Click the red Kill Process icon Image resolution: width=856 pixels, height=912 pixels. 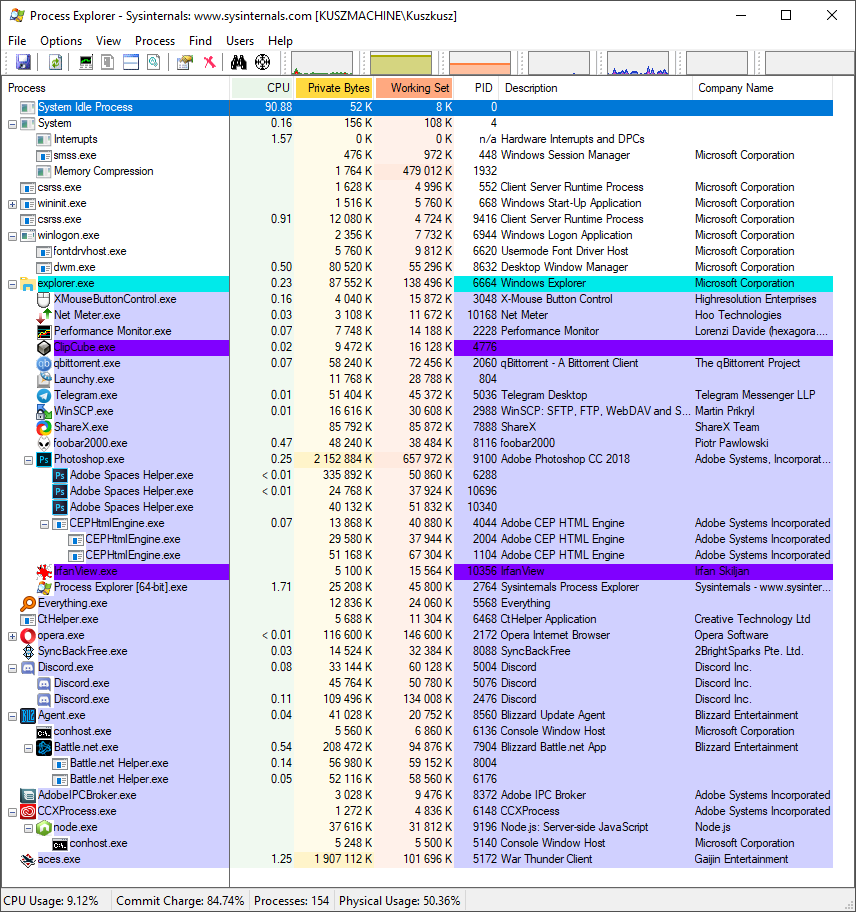209,62
